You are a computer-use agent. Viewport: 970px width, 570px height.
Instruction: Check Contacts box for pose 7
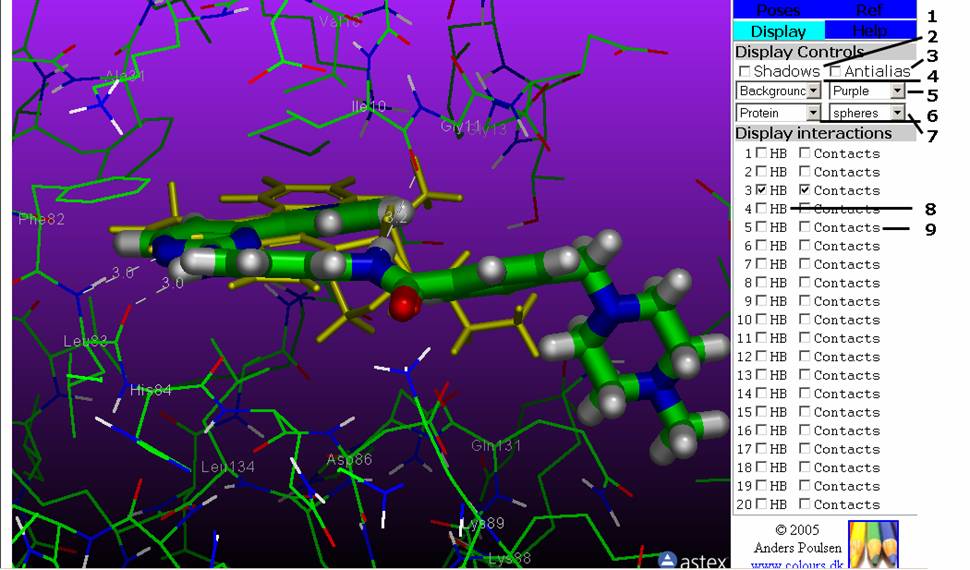click(804, 264)
